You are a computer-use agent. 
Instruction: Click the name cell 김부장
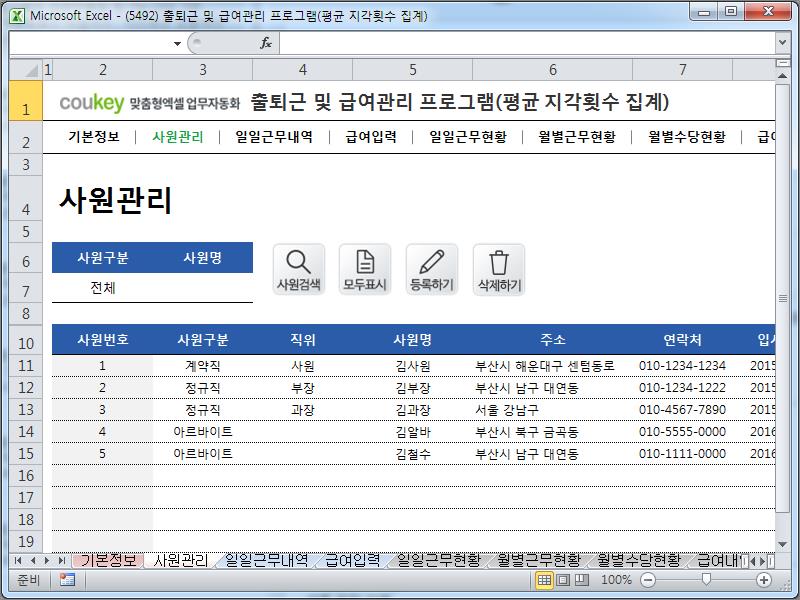(x=413, y=388)
